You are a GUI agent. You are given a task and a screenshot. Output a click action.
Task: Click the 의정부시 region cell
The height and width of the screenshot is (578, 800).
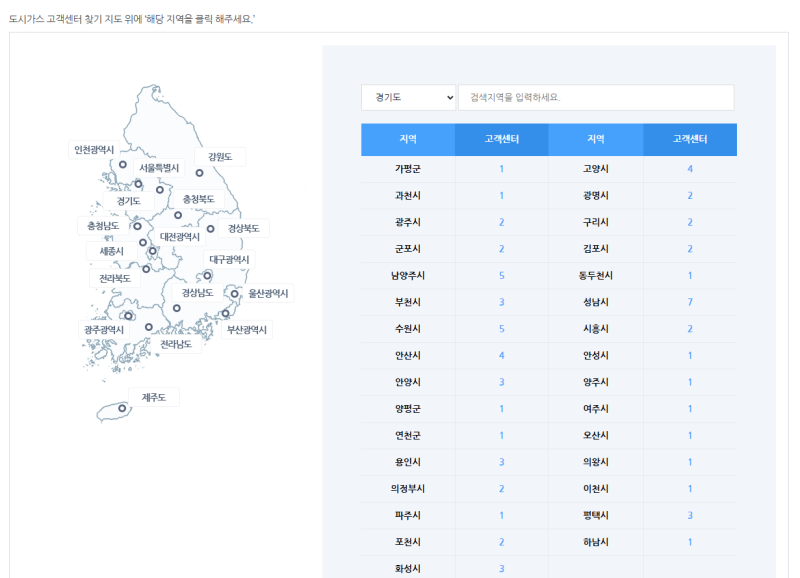pos(408,489)
